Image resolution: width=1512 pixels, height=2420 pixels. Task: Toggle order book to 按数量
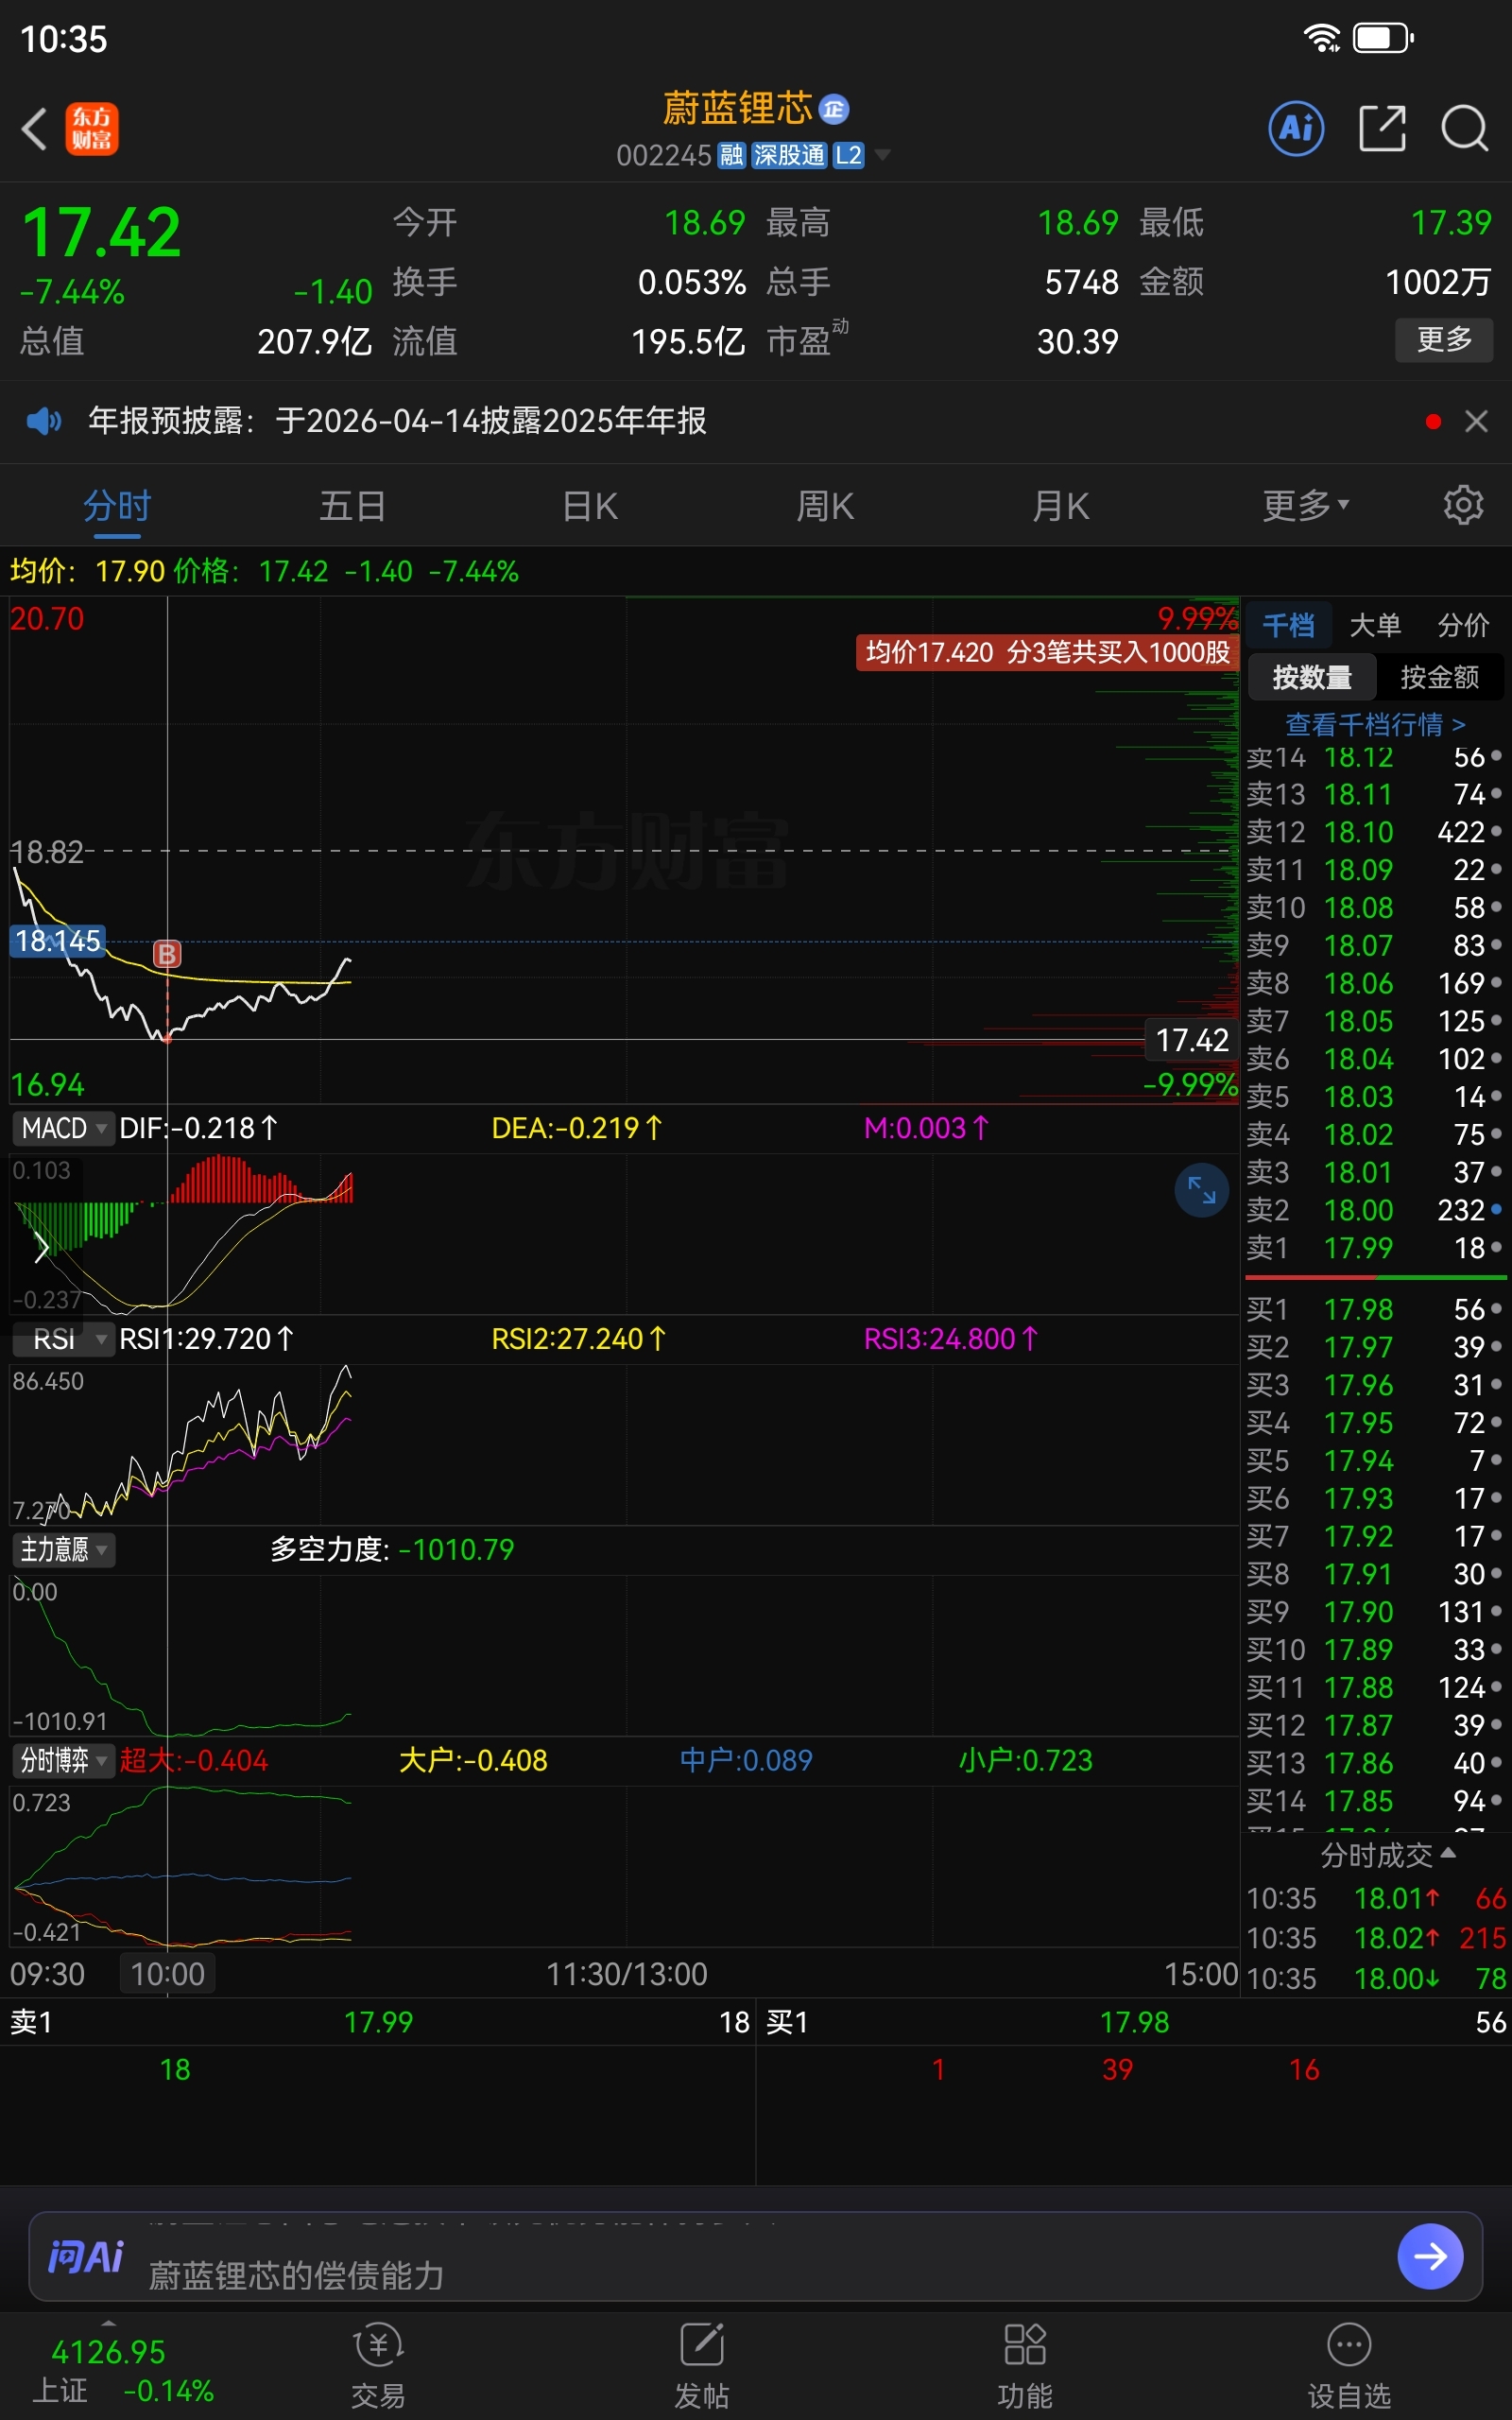[x=1312, y=677]
